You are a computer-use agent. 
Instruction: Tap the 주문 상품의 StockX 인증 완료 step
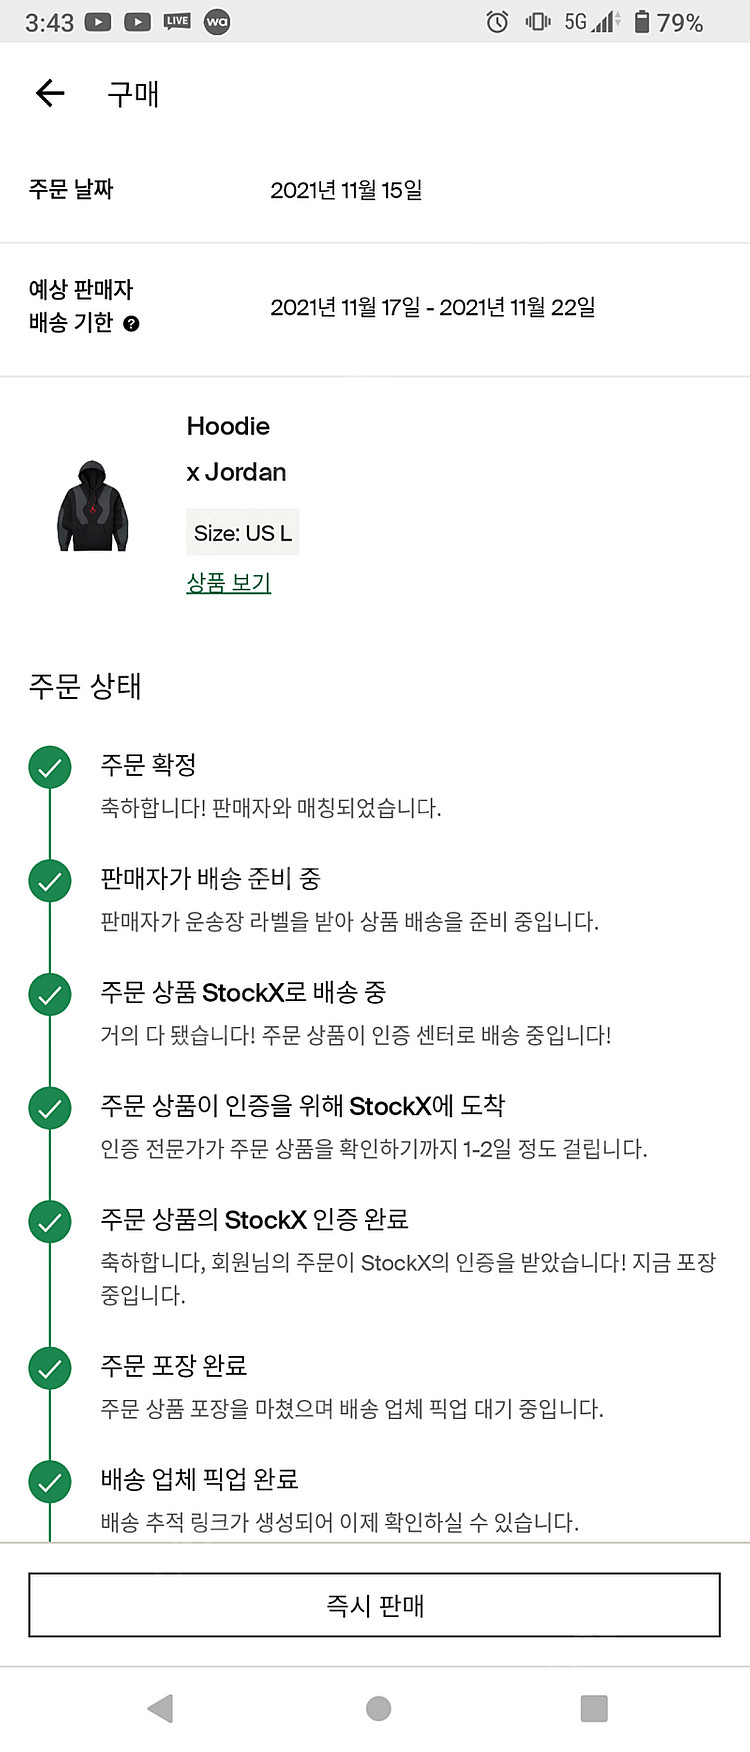[254, 1220]
